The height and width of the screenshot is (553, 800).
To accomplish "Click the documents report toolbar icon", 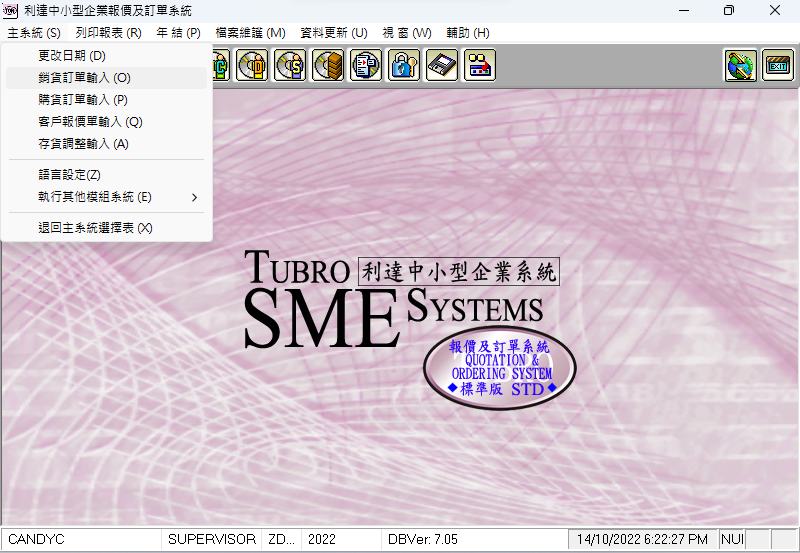I will 366,65.
